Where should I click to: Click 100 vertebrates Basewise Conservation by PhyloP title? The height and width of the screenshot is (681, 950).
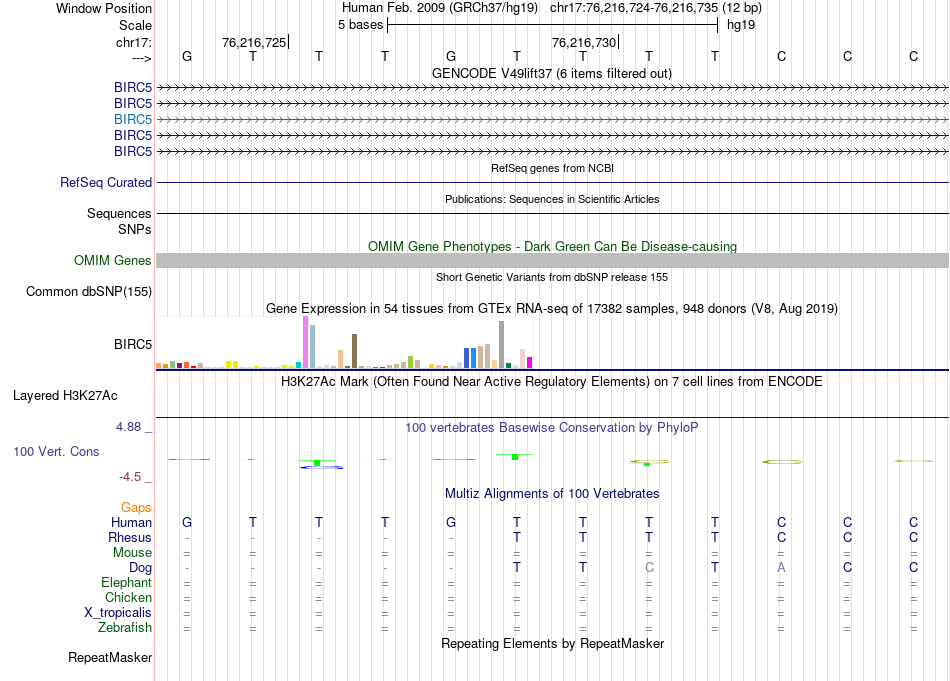[552, 428]
